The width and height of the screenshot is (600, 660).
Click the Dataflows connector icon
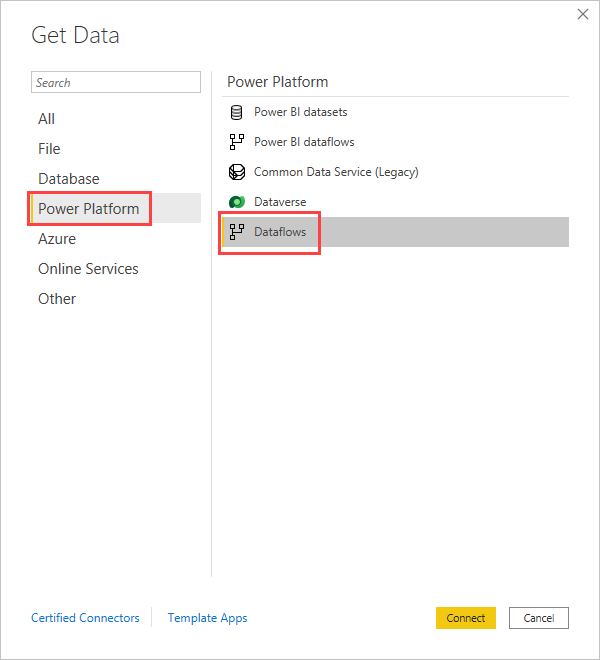click(237, 232)
